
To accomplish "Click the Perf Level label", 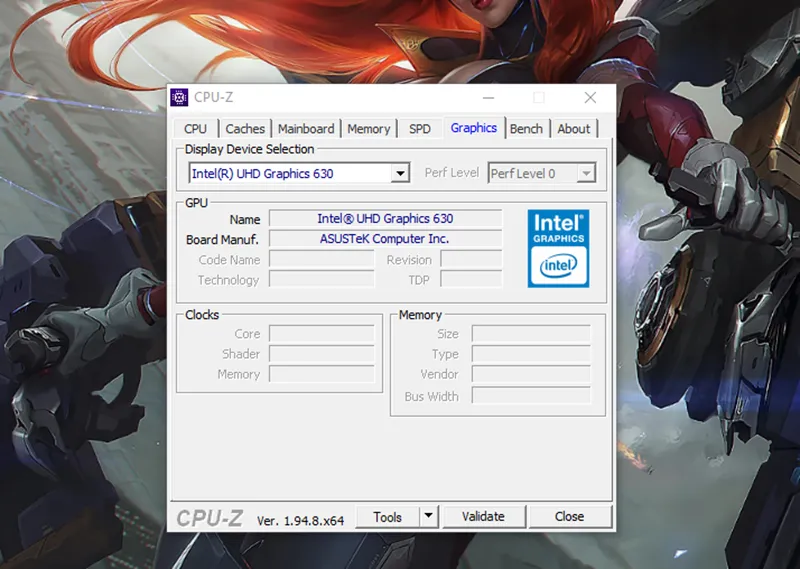I will click(x=452, y=173).
